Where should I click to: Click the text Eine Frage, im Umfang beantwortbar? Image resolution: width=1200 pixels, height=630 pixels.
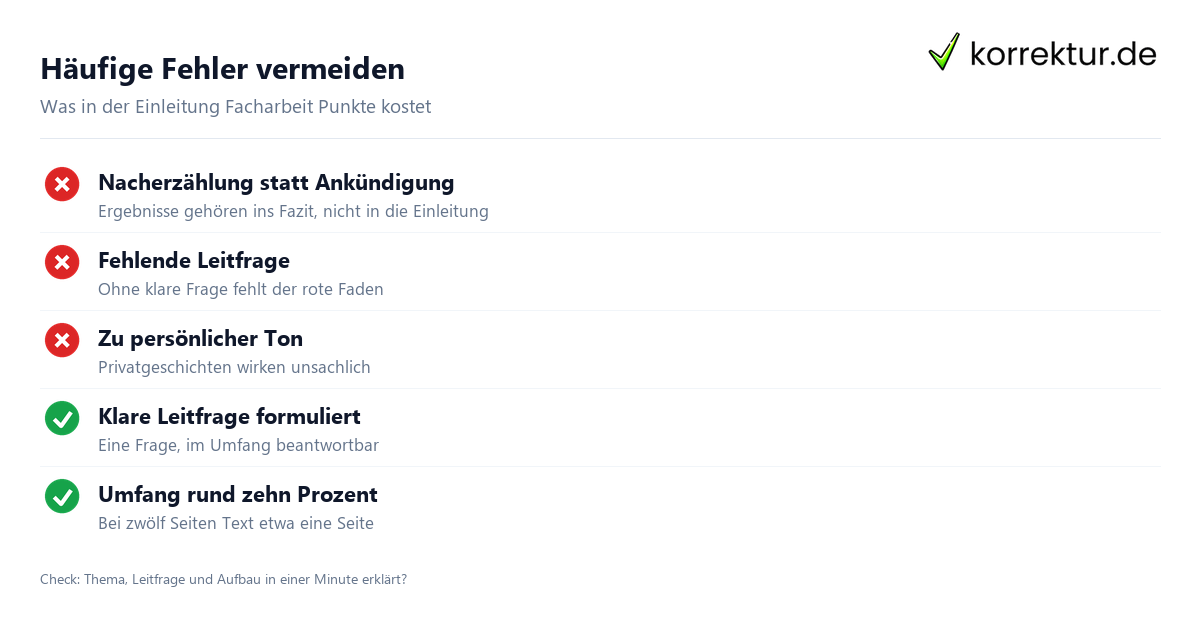point(238,446)
